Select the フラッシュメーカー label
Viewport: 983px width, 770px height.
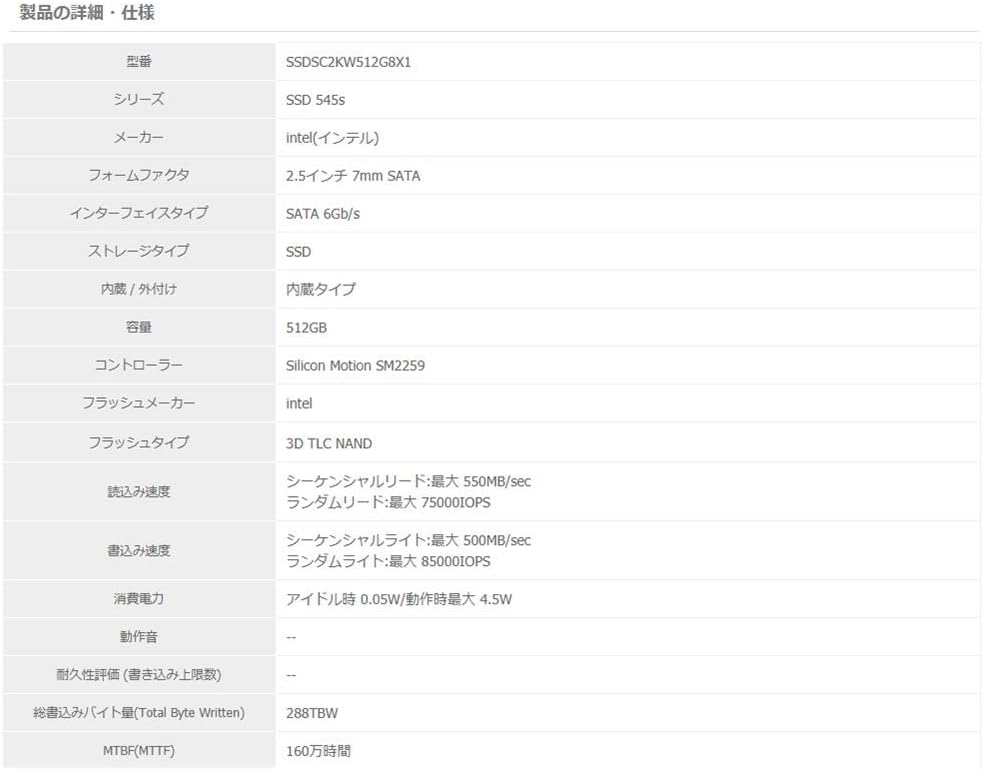click(139, 403)
